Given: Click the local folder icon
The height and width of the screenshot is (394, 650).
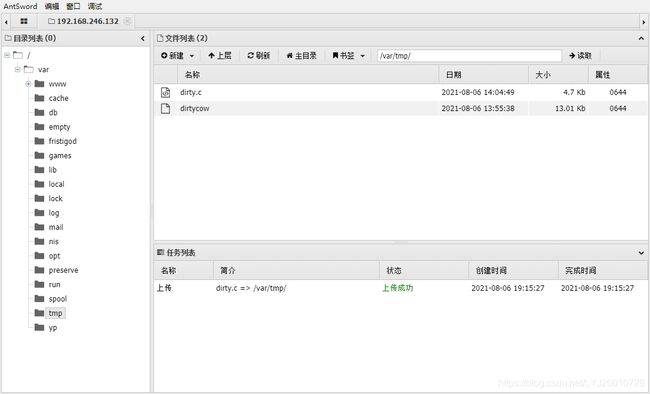Looking at the screenshot, I should pos(39,184).
